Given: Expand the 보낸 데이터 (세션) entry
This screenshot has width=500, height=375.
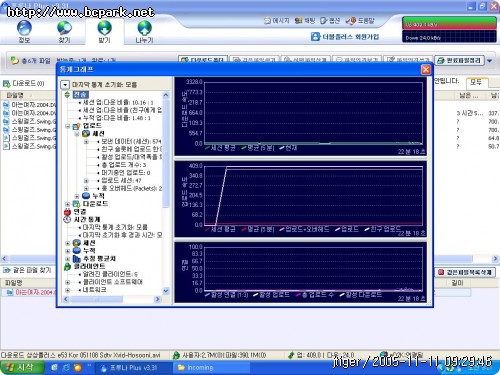Looking at the screenshot, I should [x=86, y=142].
